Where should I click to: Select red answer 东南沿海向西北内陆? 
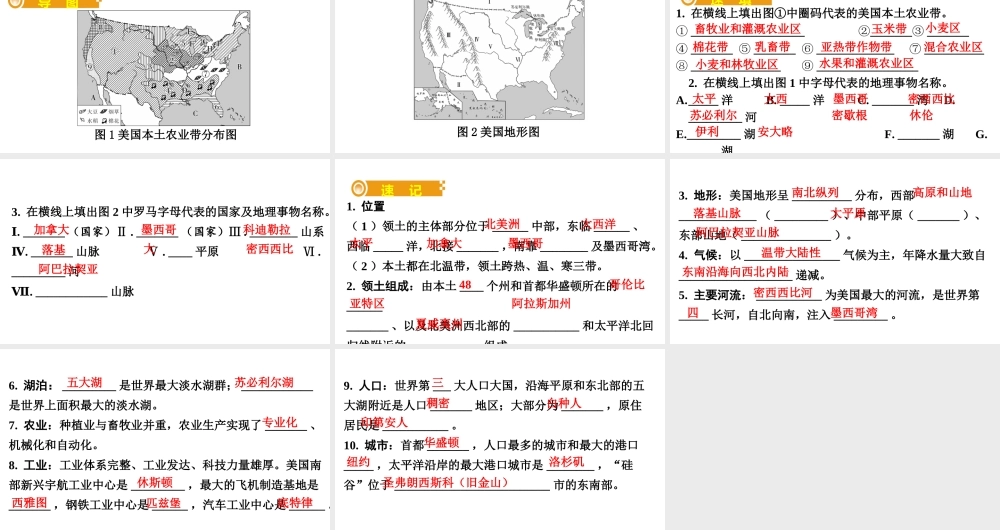point(735,271)
